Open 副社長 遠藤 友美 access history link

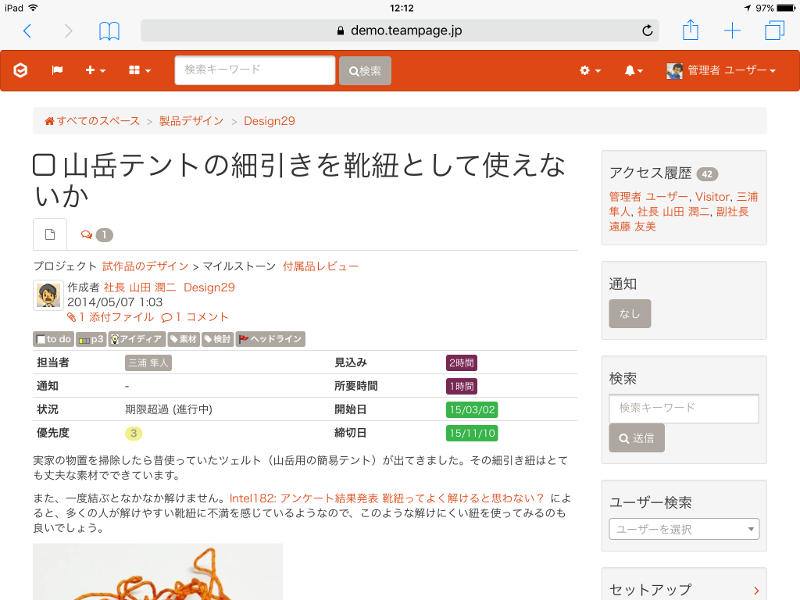(679, 219)
